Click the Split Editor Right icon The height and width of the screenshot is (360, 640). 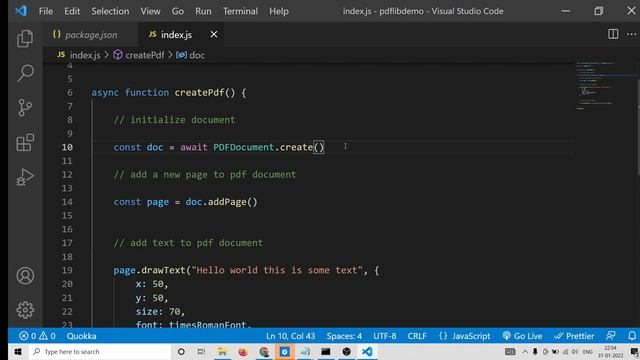coord(613,34)
